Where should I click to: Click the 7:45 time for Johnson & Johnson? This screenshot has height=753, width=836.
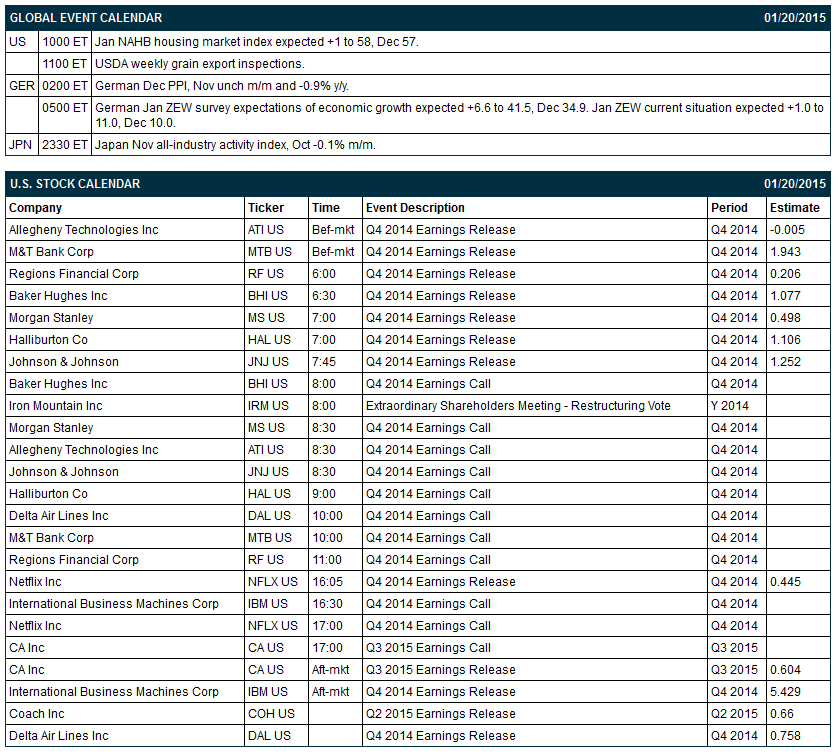[x=324, y=362]
